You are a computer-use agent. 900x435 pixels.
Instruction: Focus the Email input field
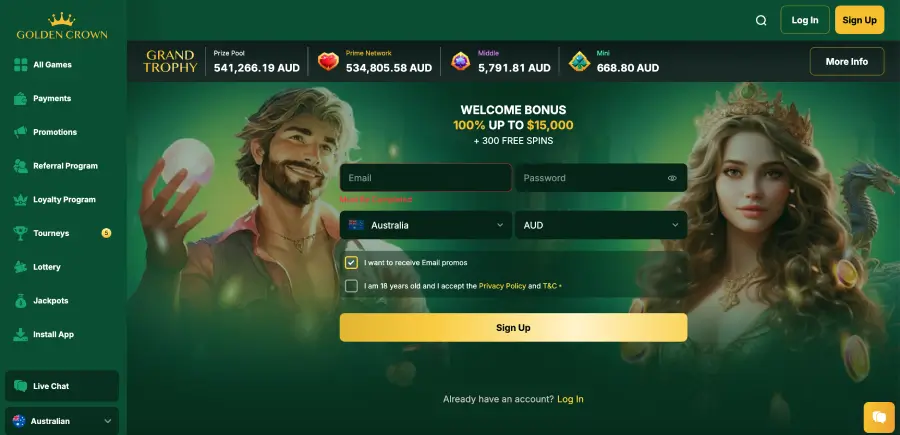click(x=426, y=178)
